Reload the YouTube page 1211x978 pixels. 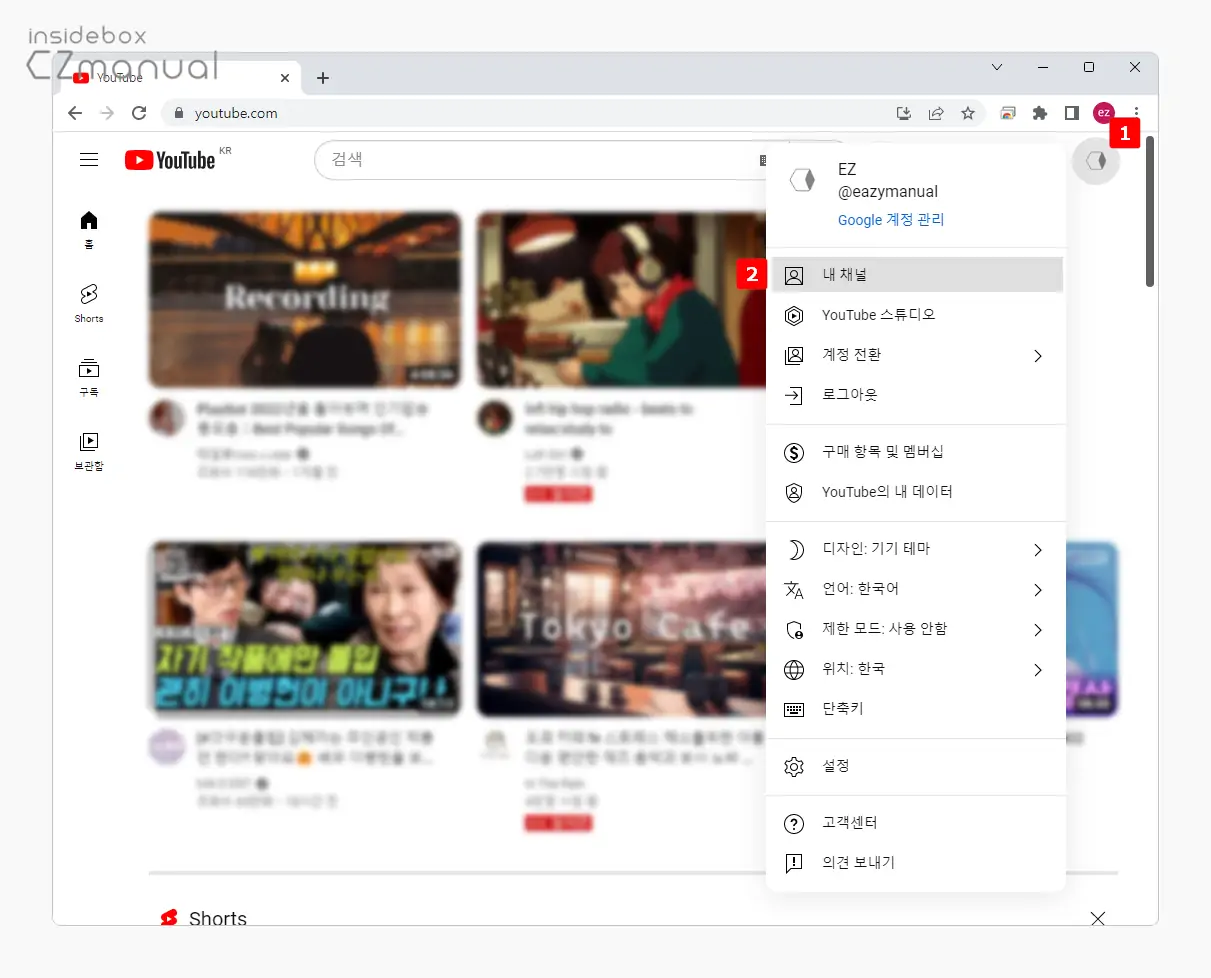139,113
